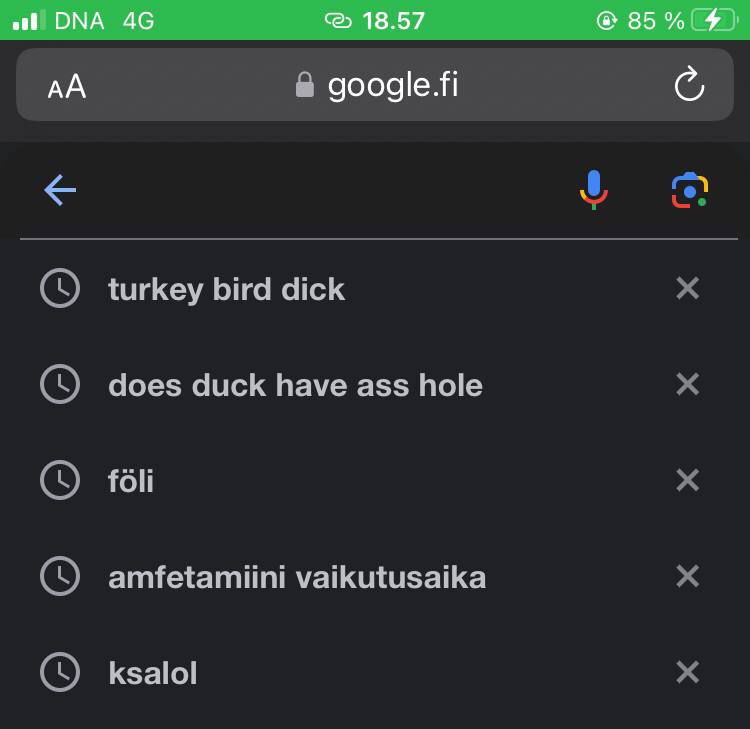Viewport: 750px width, 729px height.
Task: Remove "föli" from search history
Action: point(687,481)
